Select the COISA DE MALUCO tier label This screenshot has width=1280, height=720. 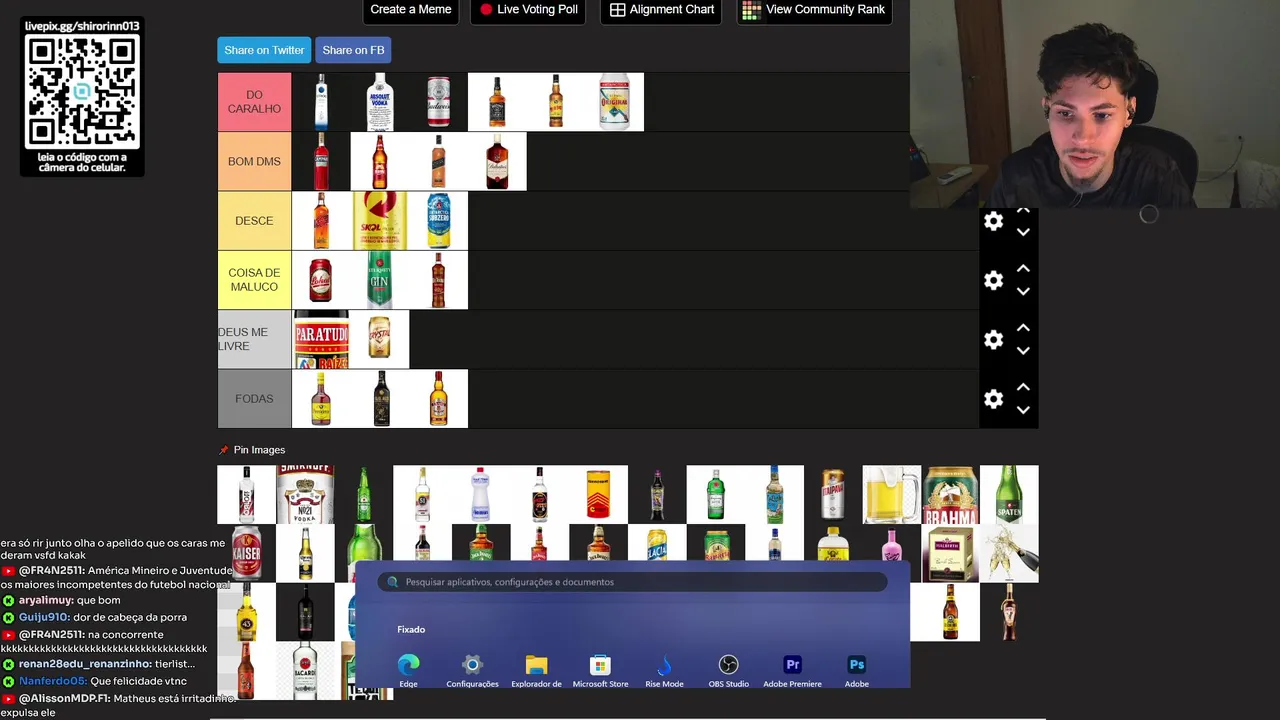(x=254, y=280)
